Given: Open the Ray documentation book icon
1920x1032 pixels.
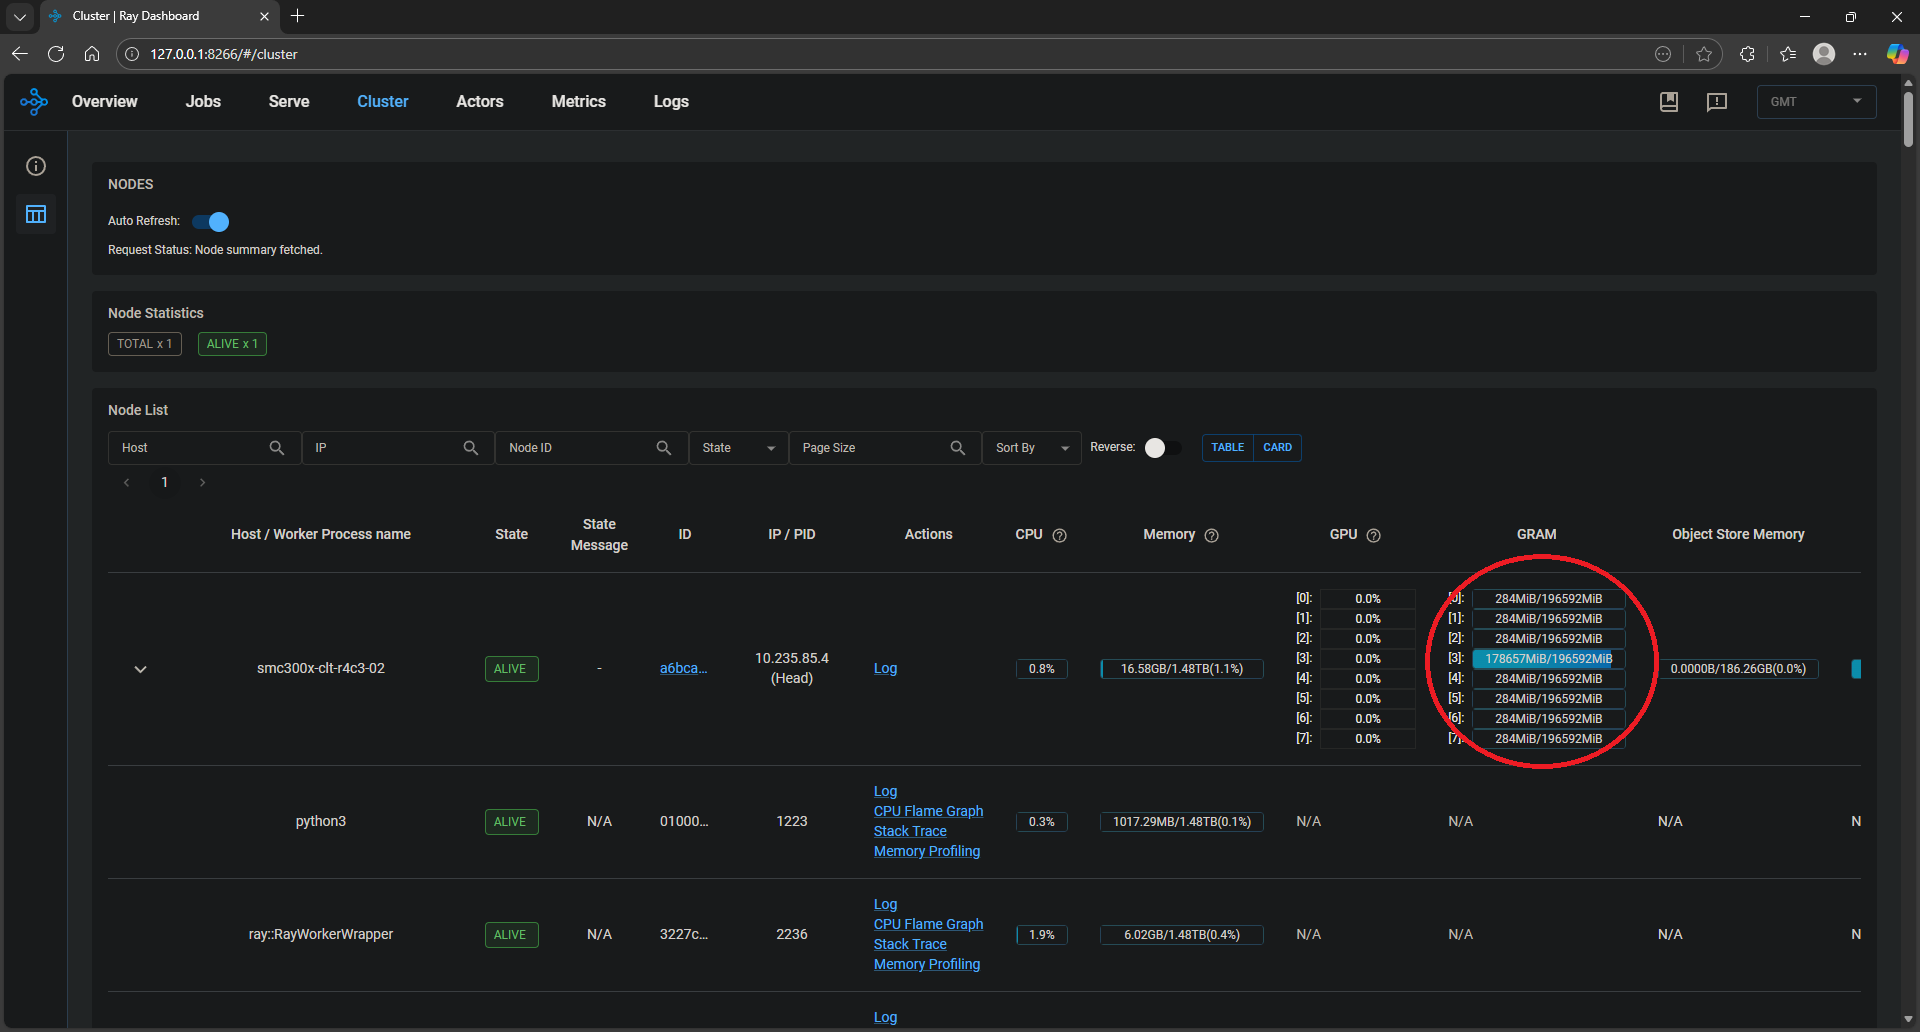Looking at the screenshot, I should point(1668,101).
